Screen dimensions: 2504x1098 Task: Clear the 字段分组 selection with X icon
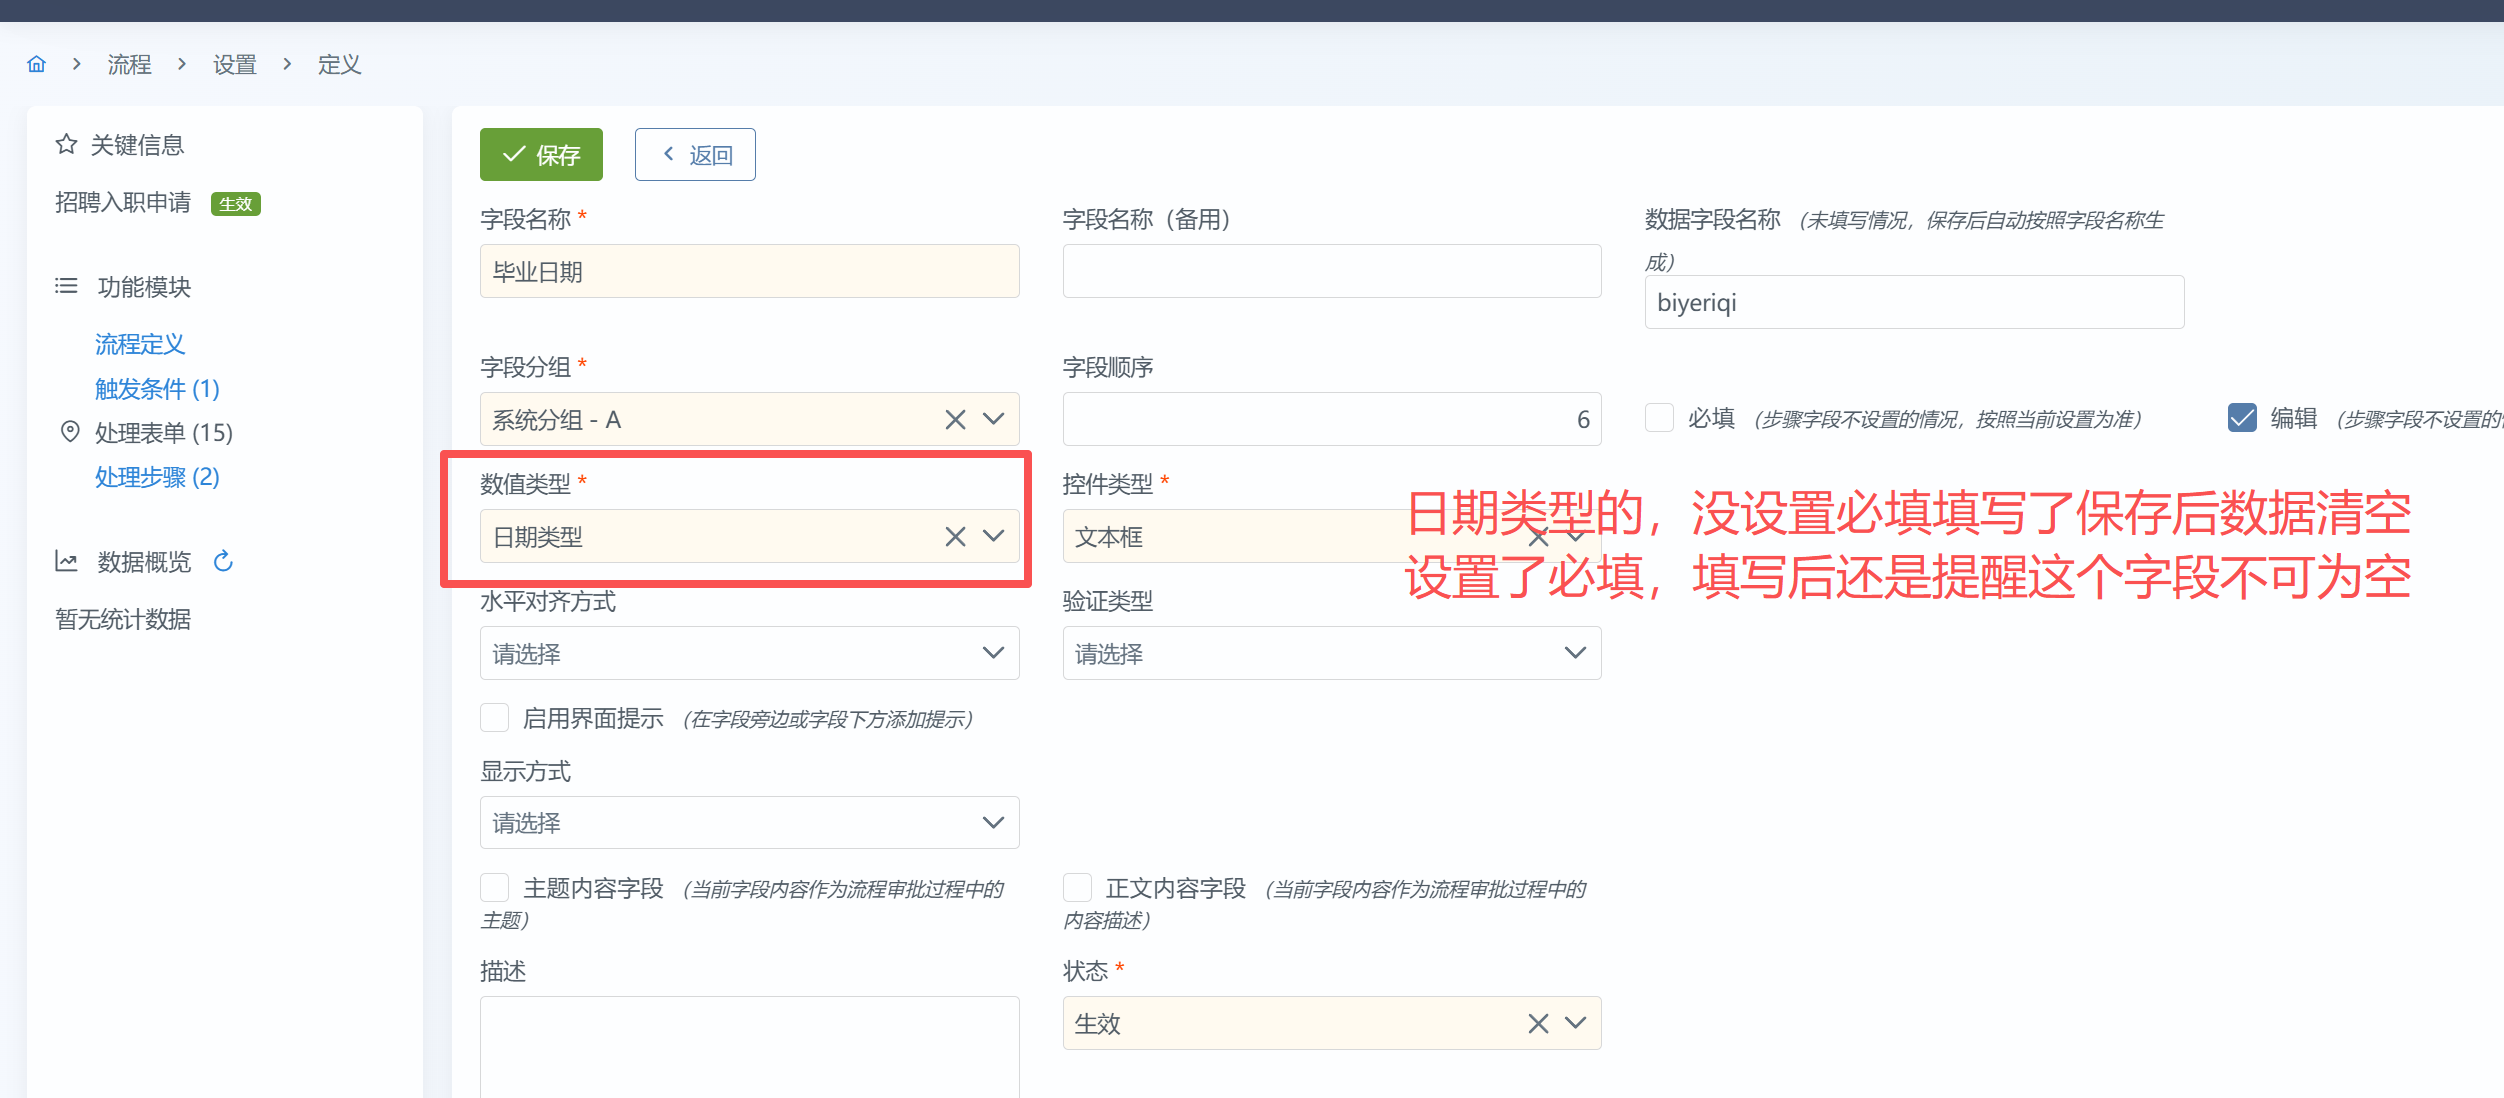(x=955, y=419)
